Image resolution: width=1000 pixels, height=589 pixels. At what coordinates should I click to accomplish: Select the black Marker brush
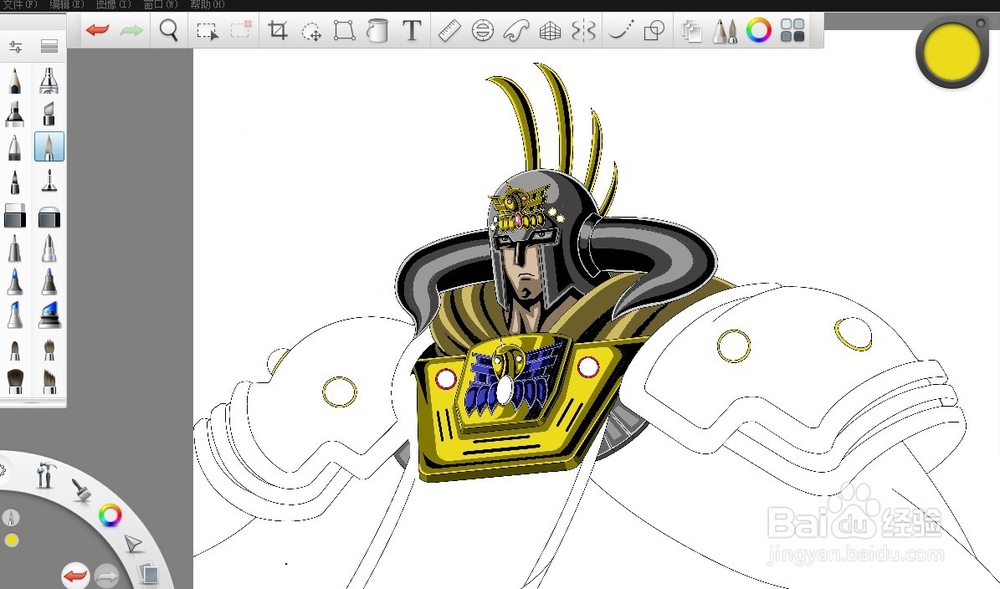coord(15,114)
